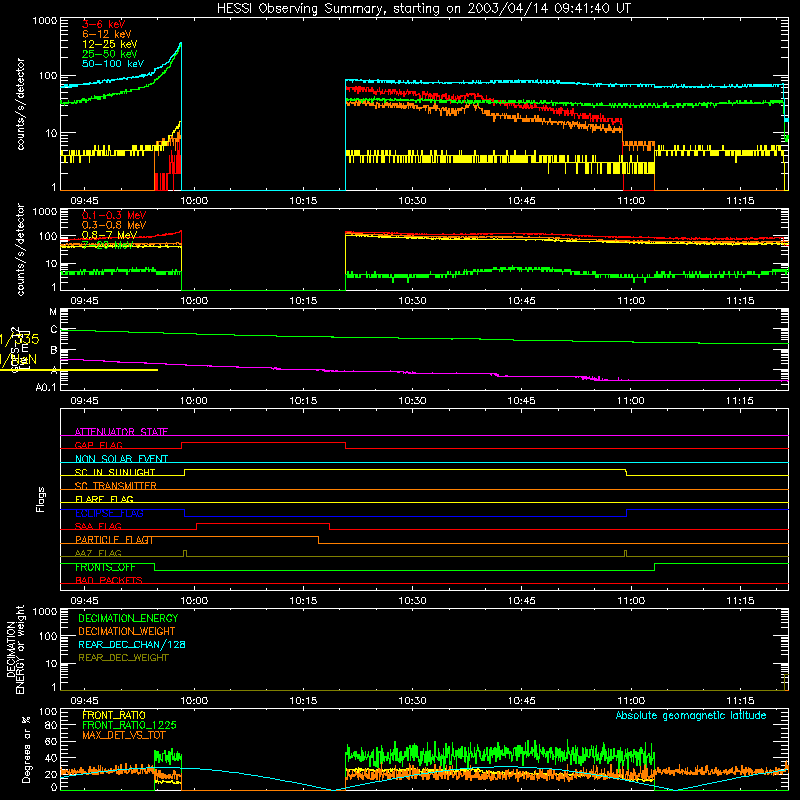Select the AAZ_FLAG label

(x=98, y=553)
